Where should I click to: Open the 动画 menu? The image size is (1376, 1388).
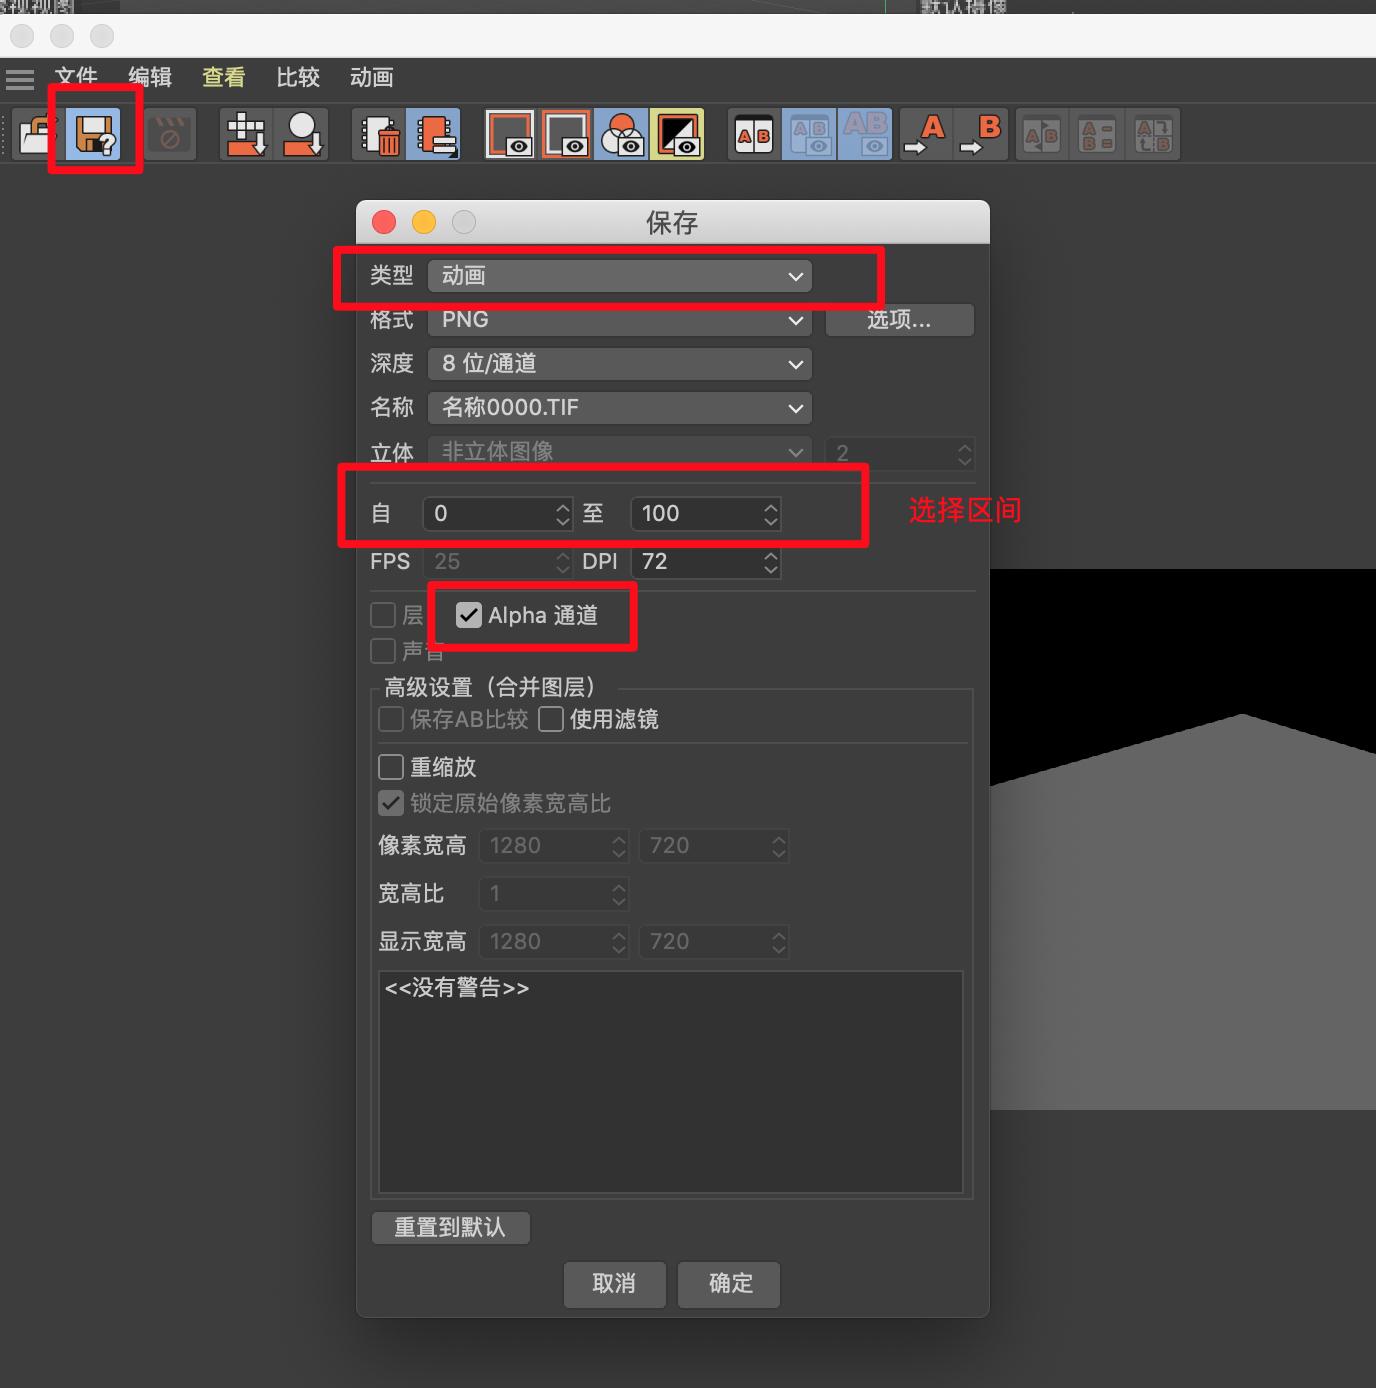click(371, 77)
